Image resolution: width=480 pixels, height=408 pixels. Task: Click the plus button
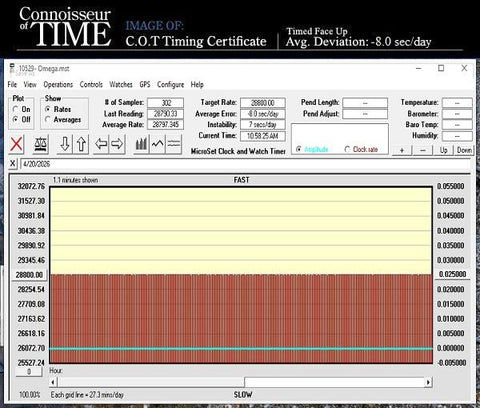(x=402, y=150)
